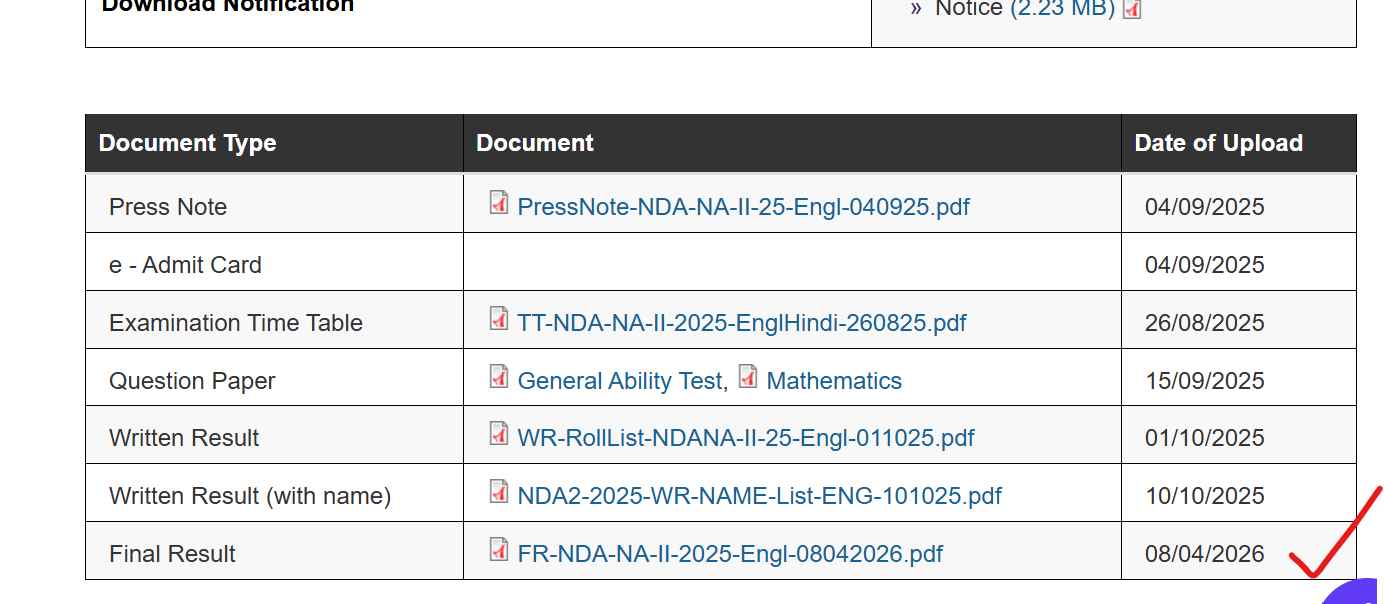This screenshot has height=604, width=1384.
Task: Select the Press Note table row label
Action: click(168, 206)
